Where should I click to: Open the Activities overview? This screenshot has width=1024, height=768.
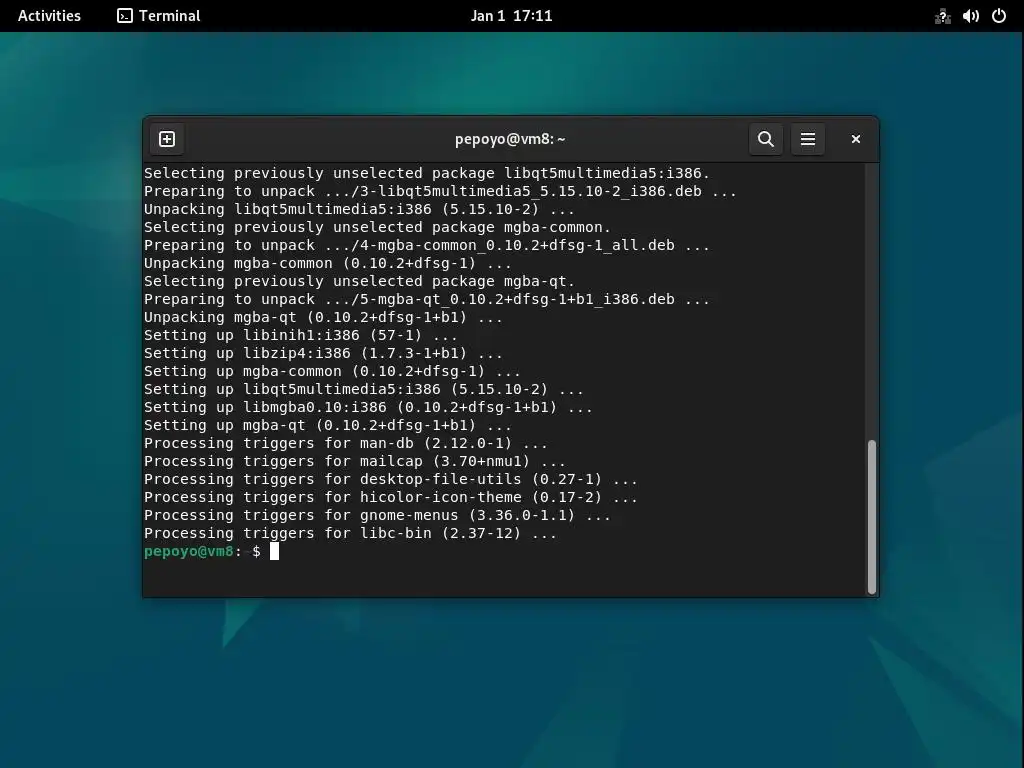[x=49, y=16]
